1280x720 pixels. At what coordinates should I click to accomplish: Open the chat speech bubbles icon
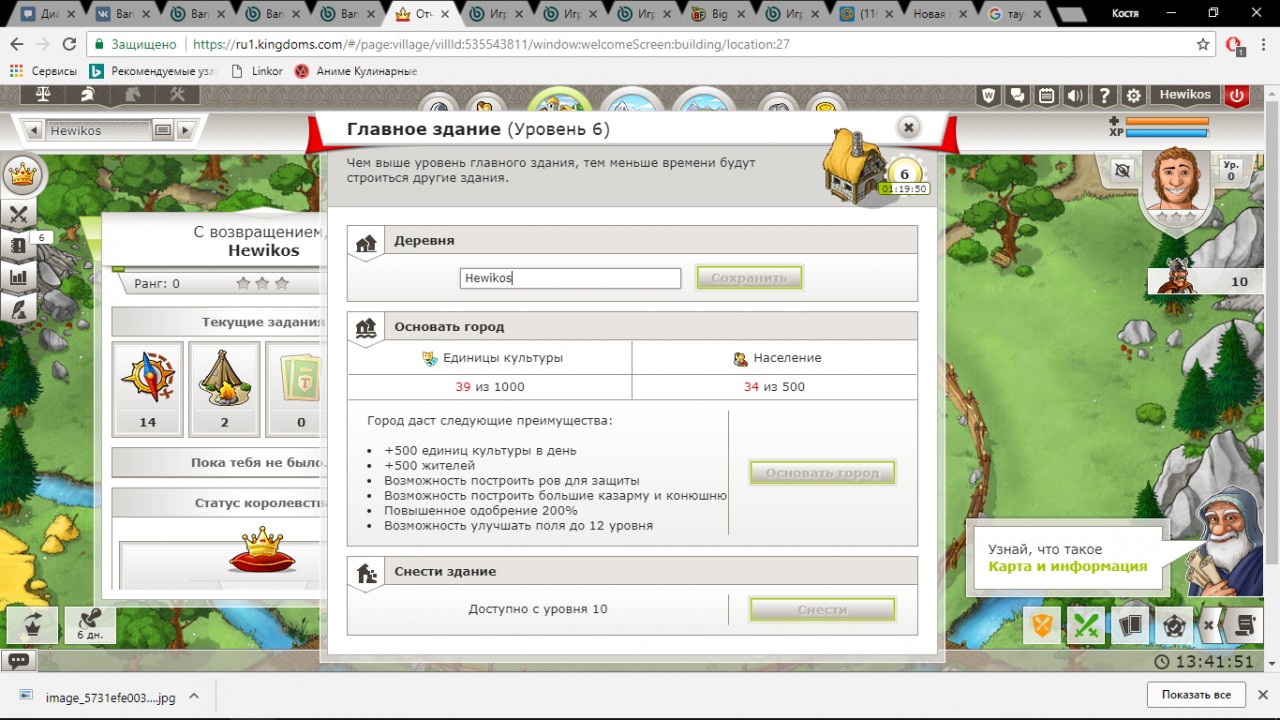[1017, 96]
